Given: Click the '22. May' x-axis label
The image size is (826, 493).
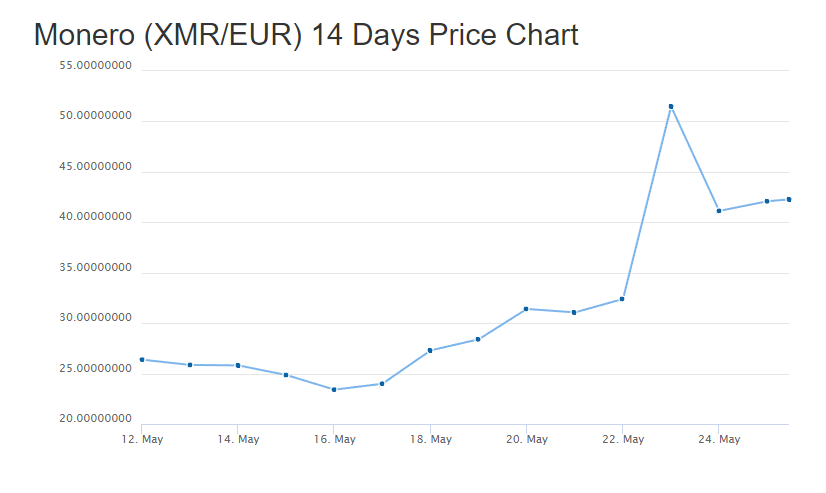Looking at the screenshot, I should point(623,439).
